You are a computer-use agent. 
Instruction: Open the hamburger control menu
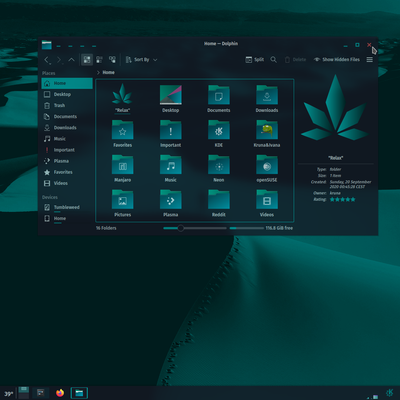[370, 60]
